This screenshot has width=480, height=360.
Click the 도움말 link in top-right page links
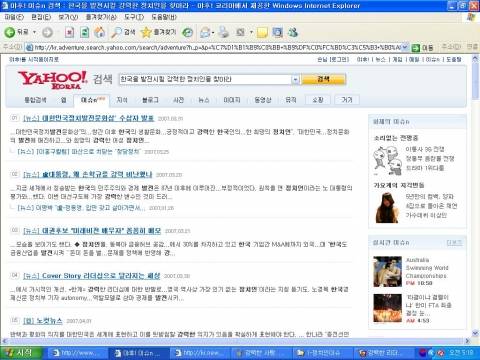454,60
